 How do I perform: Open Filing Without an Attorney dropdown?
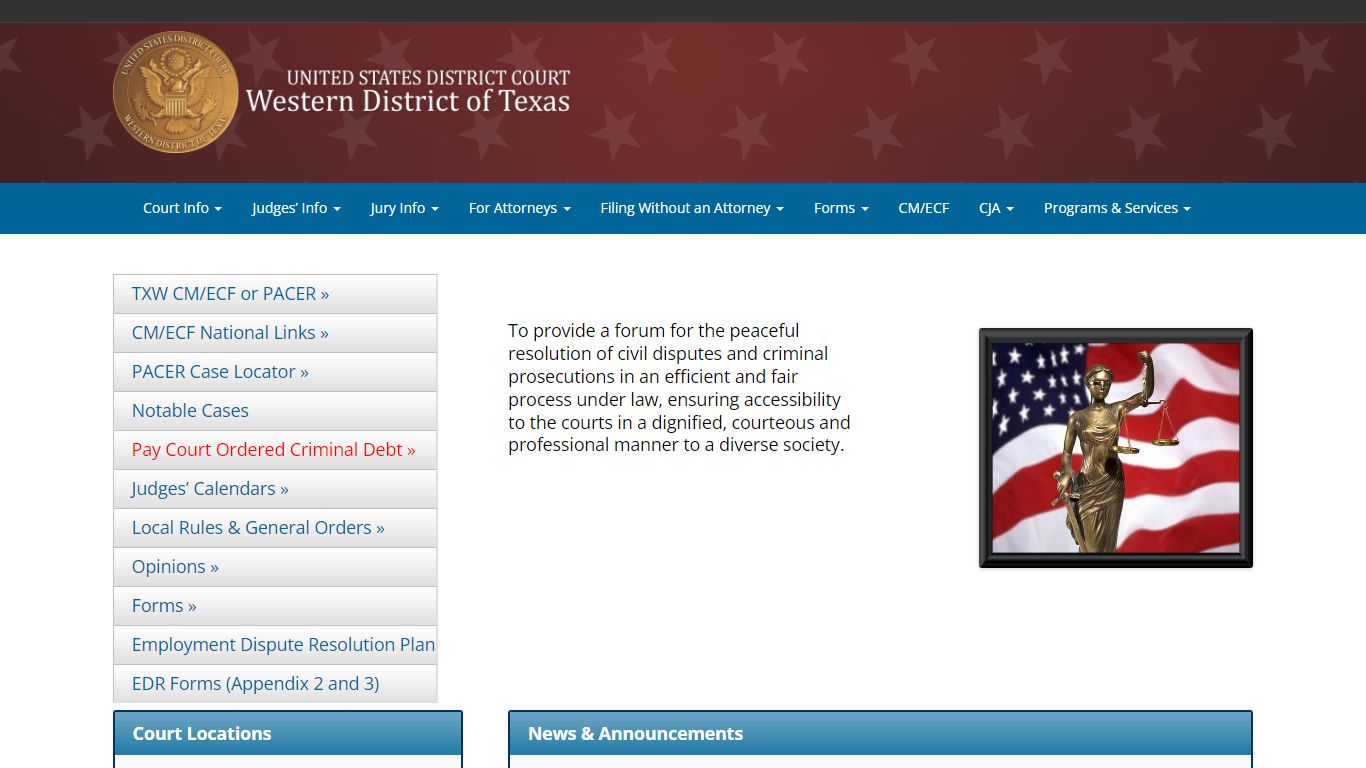tap(692, 208)
